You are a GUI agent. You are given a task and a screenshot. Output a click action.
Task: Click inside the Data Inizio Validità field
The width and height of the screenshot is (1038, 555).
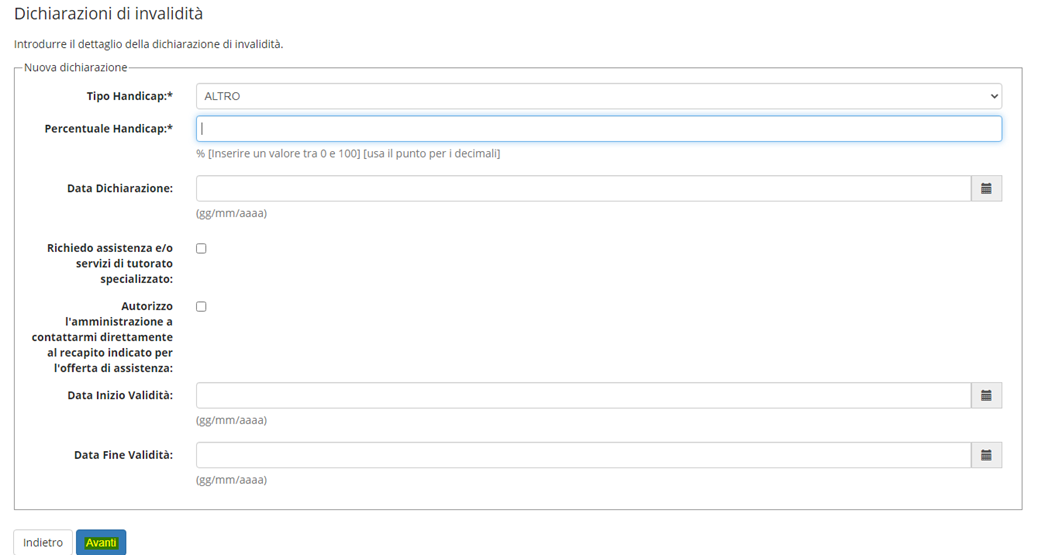tap(583, 395)
